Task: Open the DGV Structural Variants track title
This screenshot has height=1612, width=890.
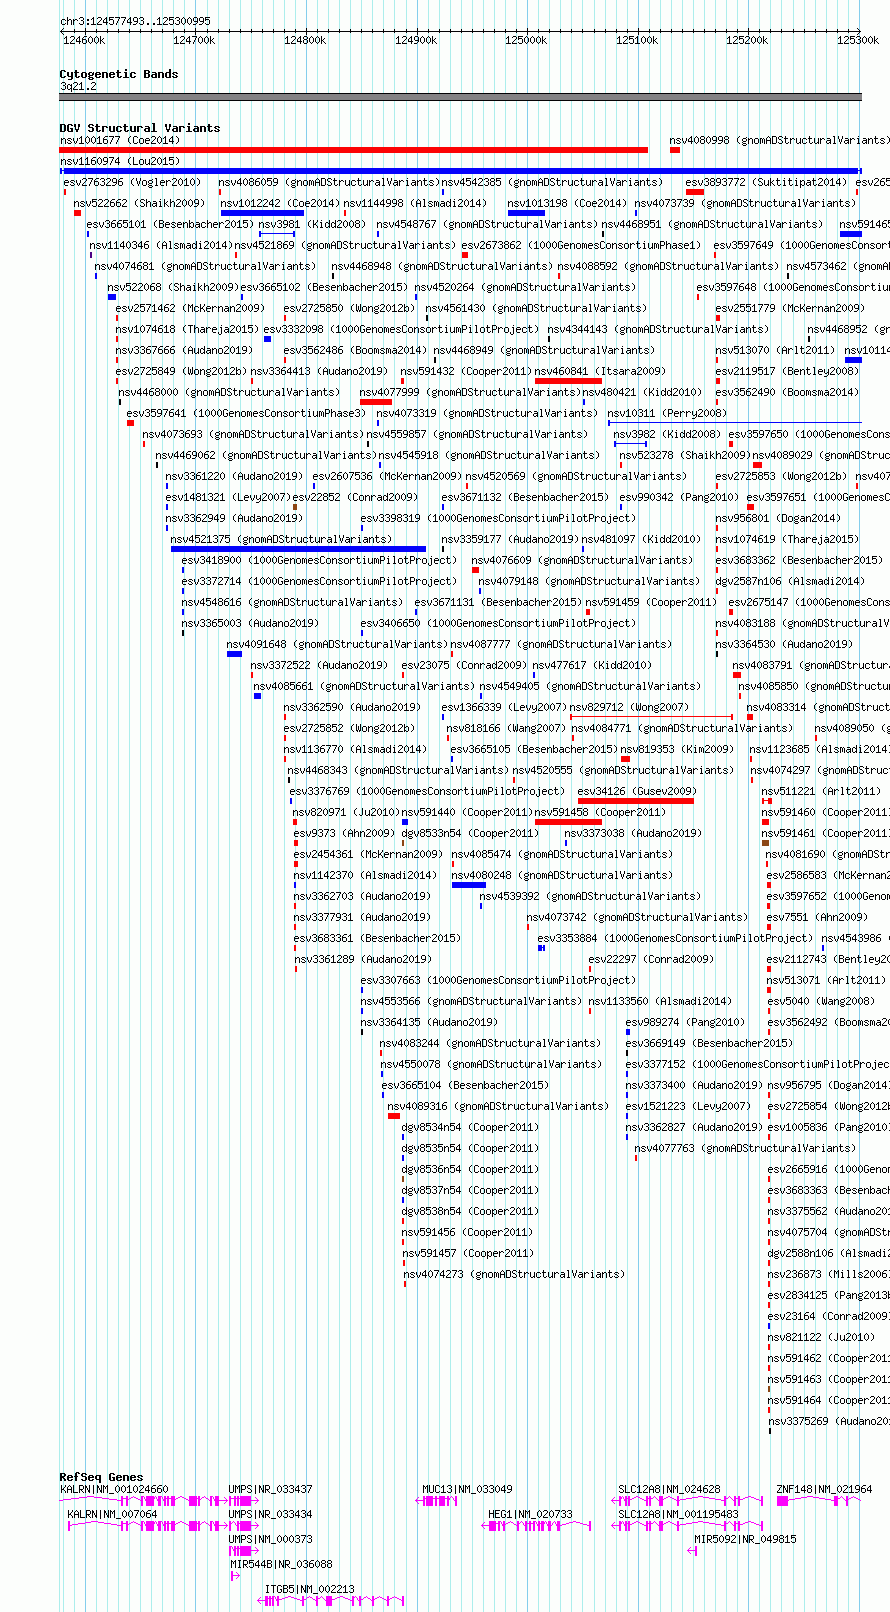Action: click(140, 128)
